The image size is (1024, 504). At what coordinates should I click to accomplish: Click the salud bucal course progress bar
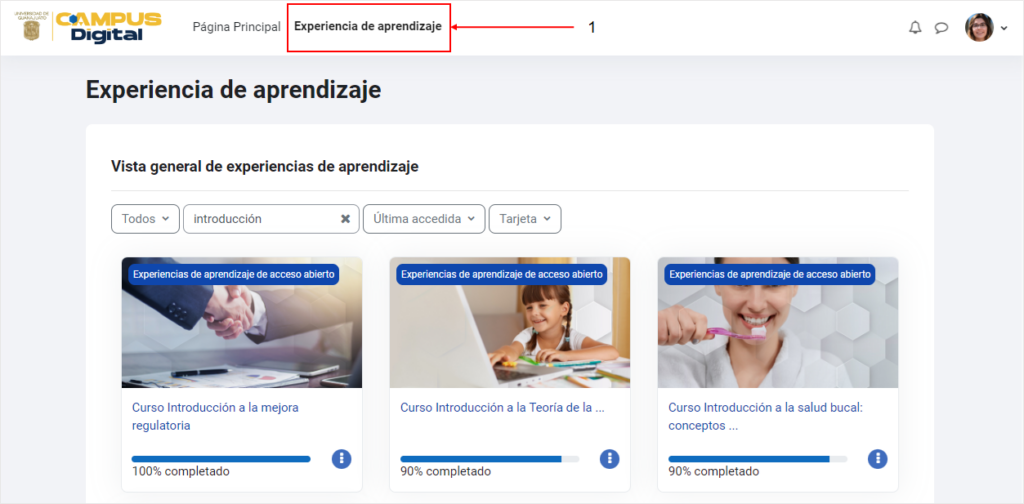(x=758, y=459)
